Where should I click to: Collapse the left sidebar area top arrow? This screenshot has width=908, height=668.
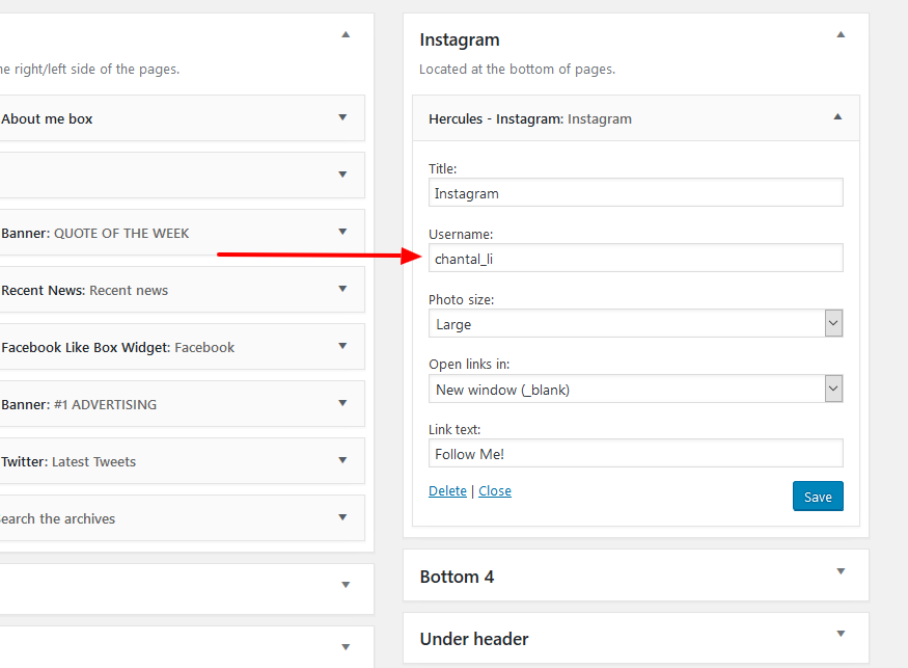[346, 35]
